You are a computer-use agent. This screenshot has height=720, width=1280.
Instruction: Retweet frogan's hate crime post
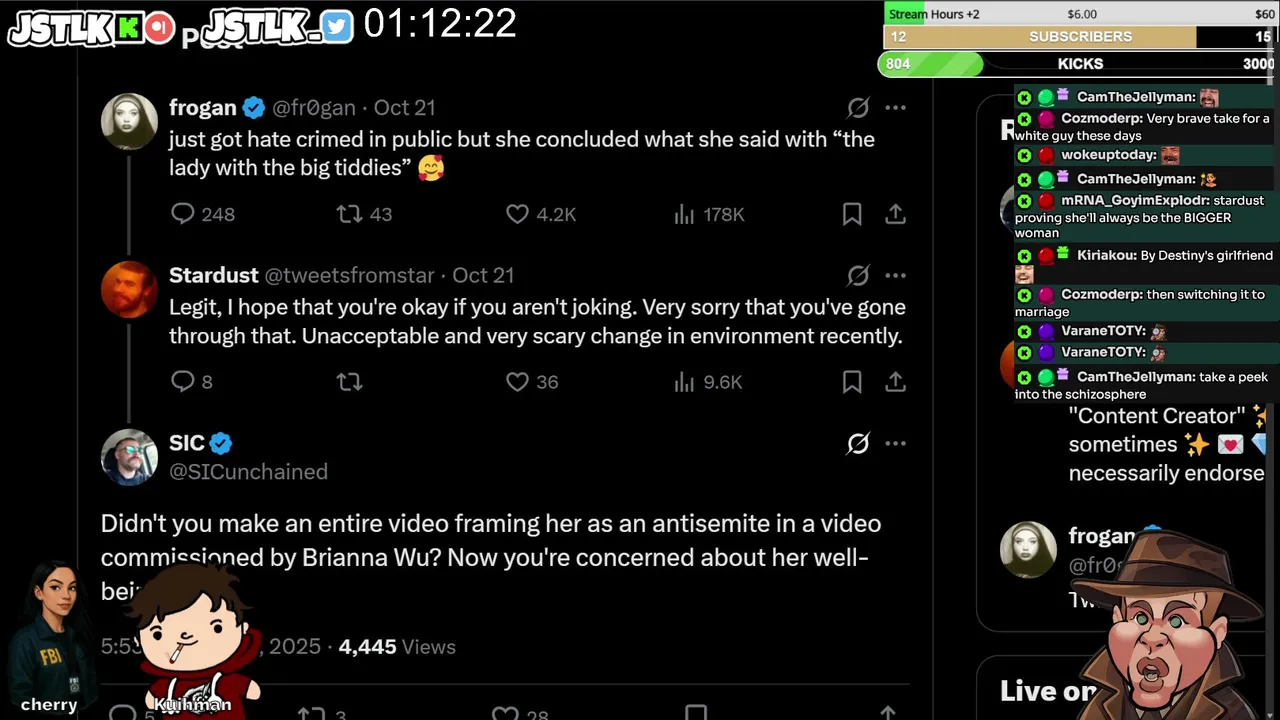click(349, 214)
